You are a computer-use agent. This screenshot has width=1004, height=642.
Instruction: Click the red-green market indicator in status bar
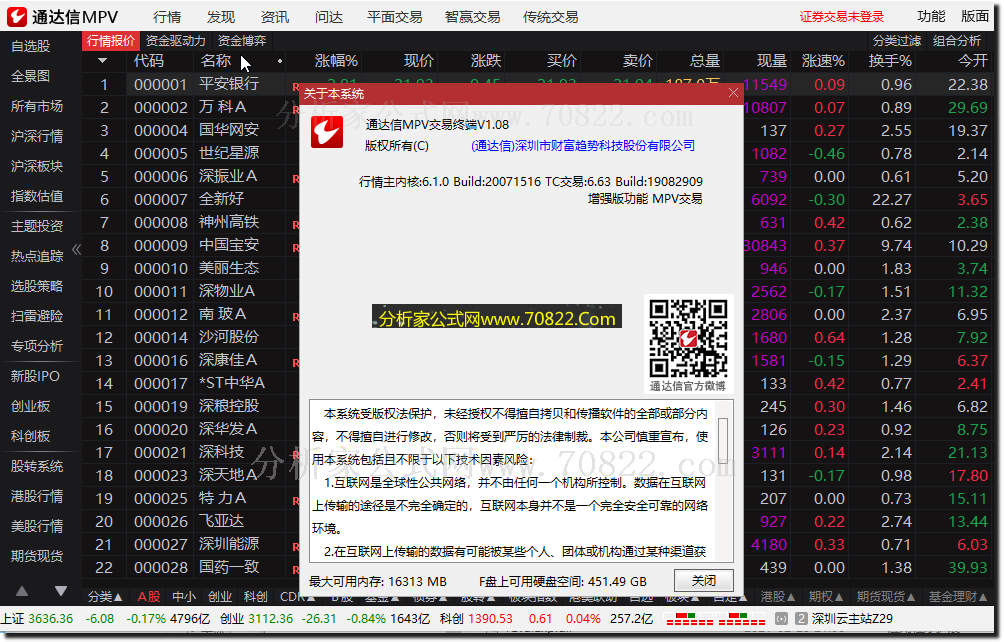715,619
